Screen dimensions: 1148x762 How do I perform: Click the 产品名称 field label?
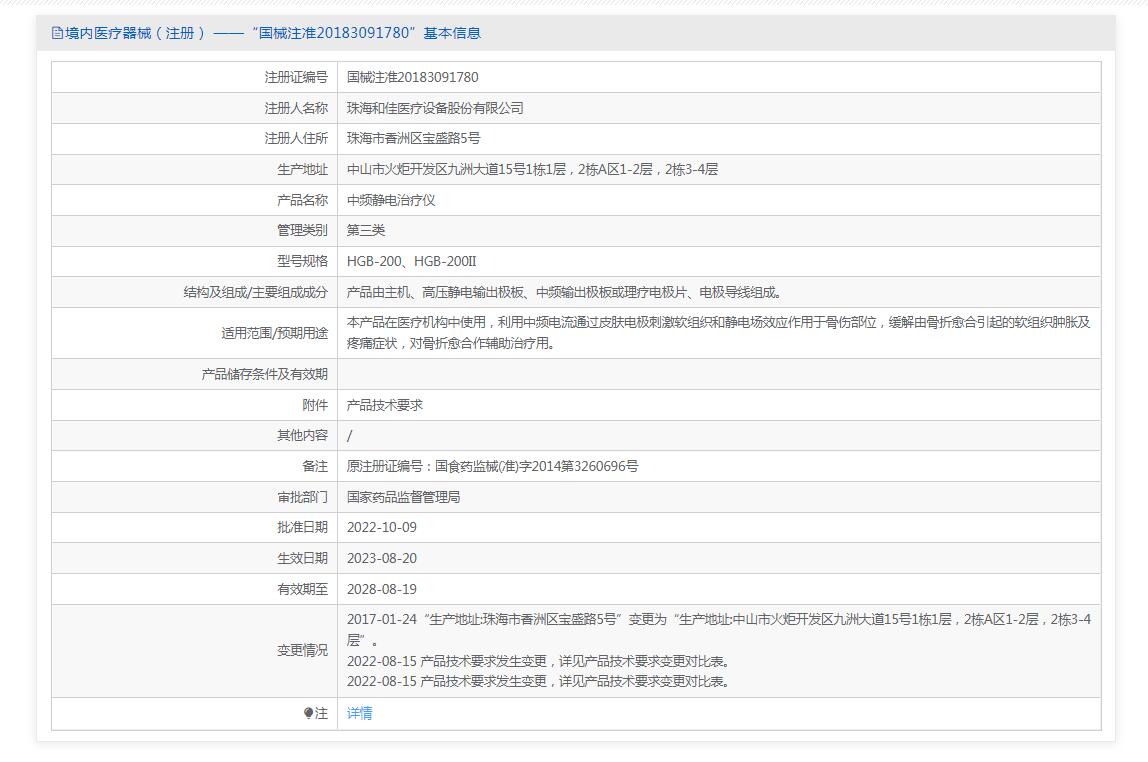pos(302,200)
